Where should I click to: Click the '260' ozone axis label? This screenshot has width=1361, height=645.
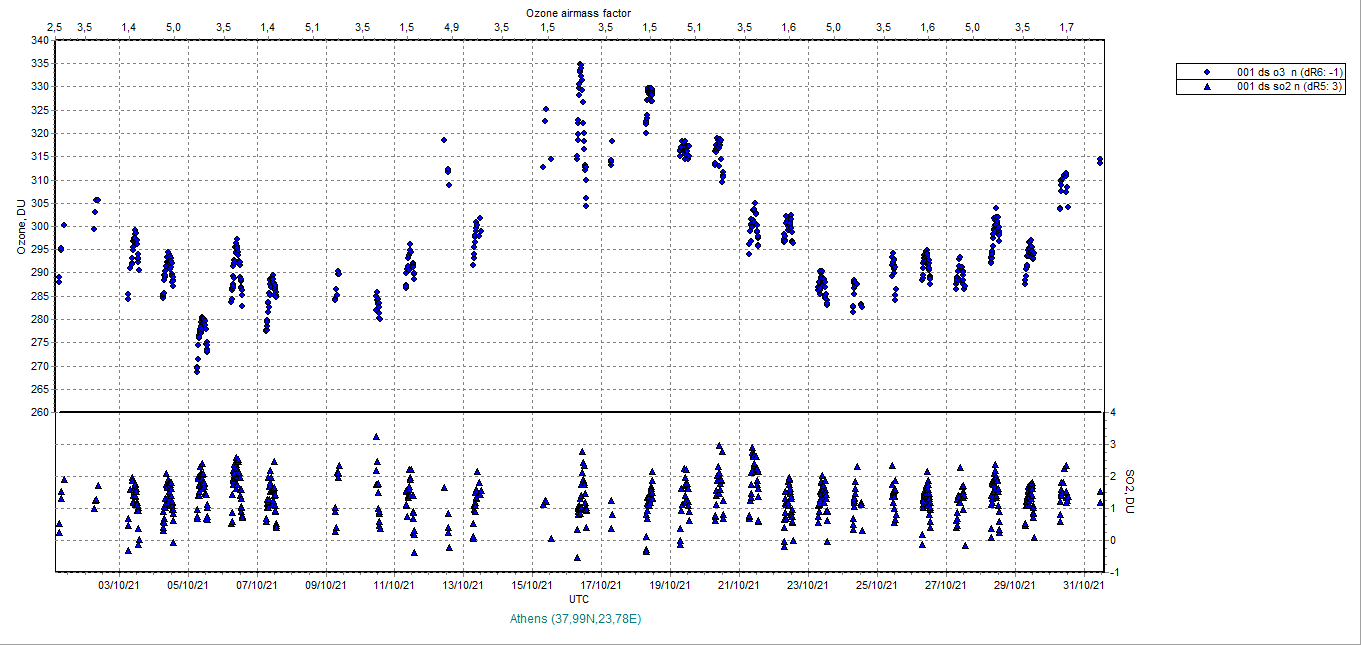(x=39, y=412)
